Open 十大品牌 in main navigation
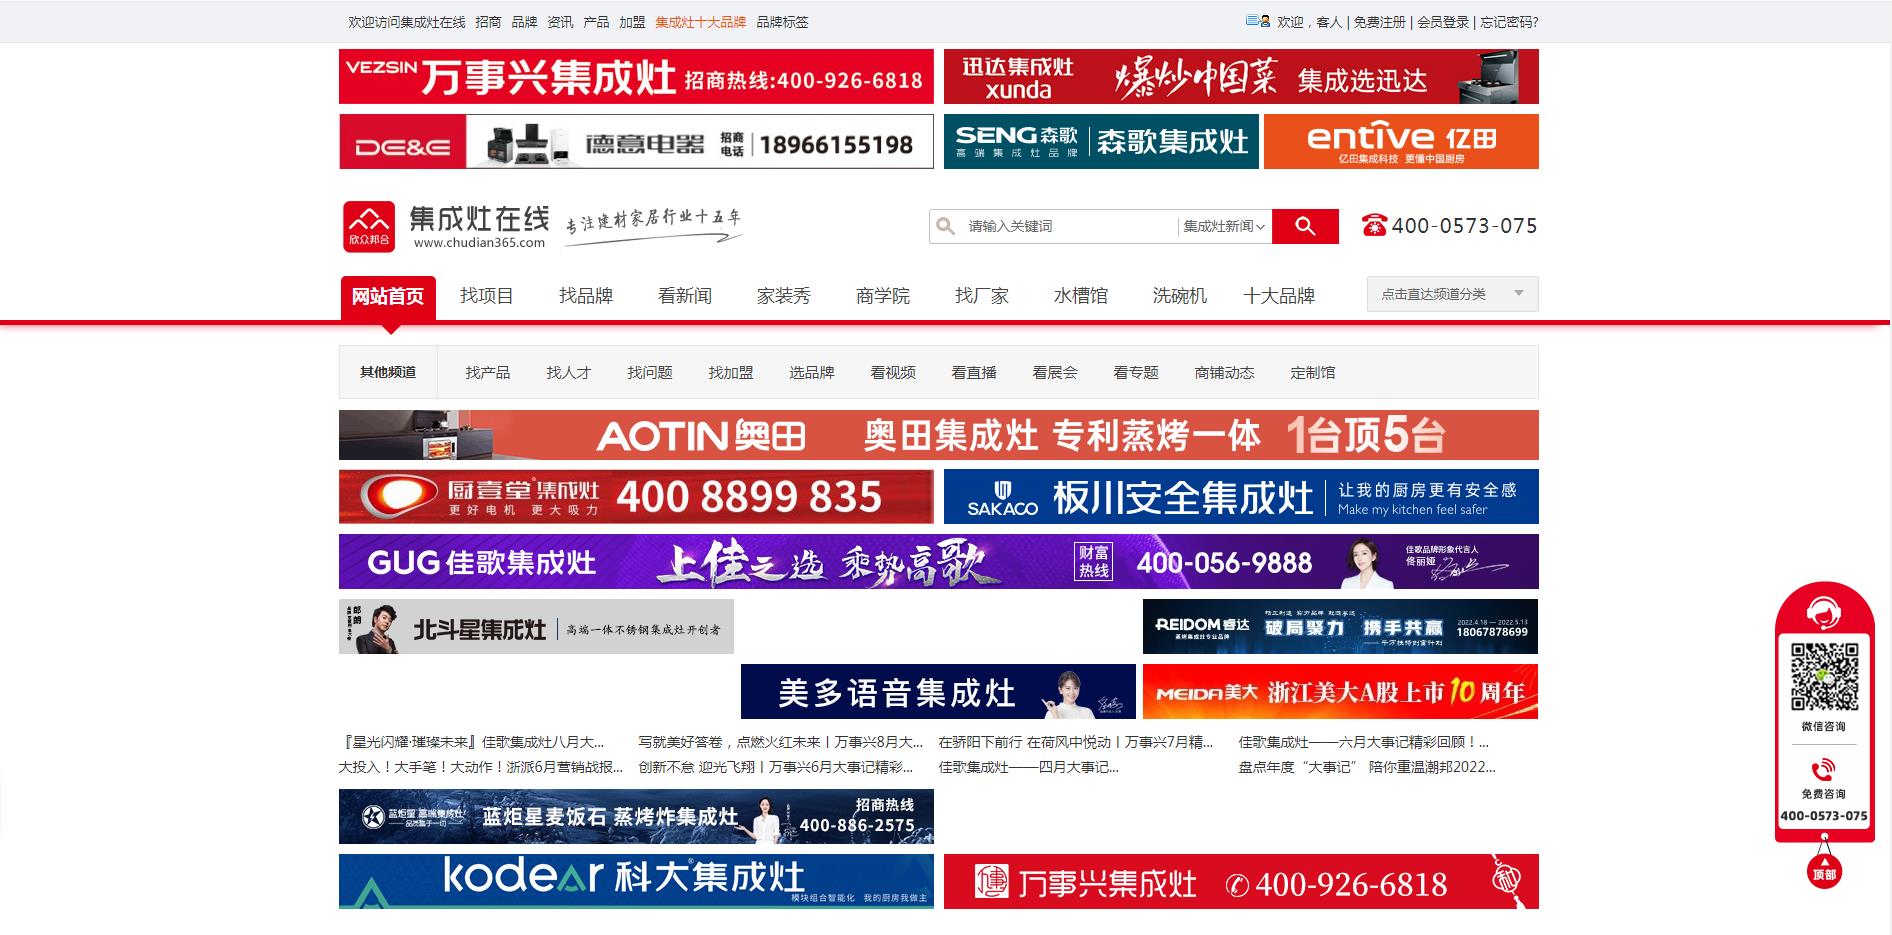This screenshot has width=1892, height=935. click(1279, 296)
